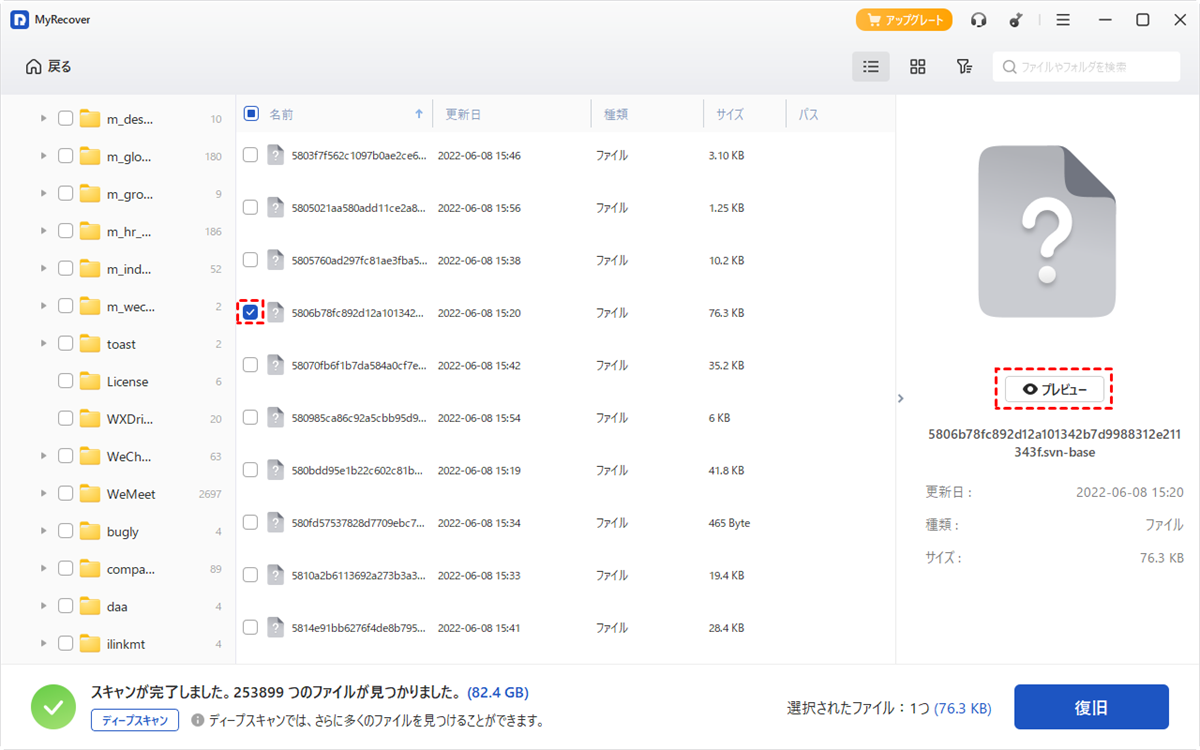Viewport: 1200px width, 750px height.
Task: Click the bugly folder icon
Action: pyautogui.click(x=90, y=532)
